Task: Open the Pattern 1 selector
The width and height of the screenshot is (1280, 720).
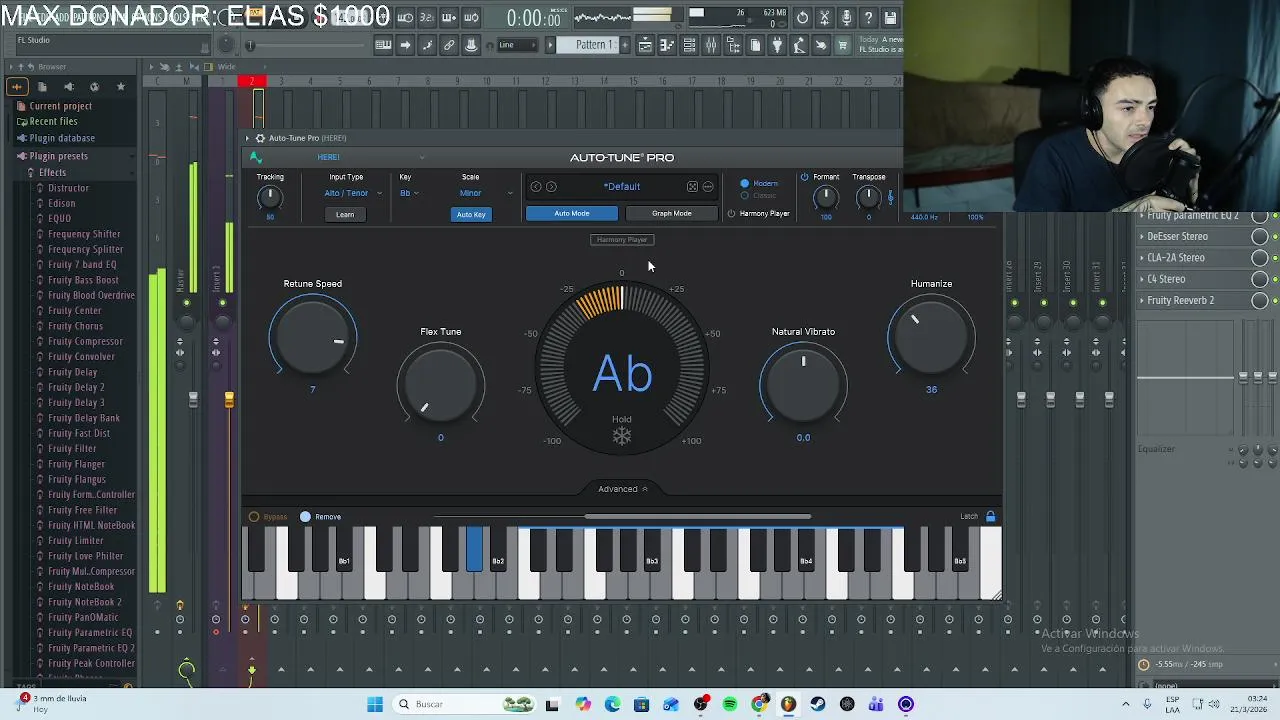Action: click(x=594, y=45)
